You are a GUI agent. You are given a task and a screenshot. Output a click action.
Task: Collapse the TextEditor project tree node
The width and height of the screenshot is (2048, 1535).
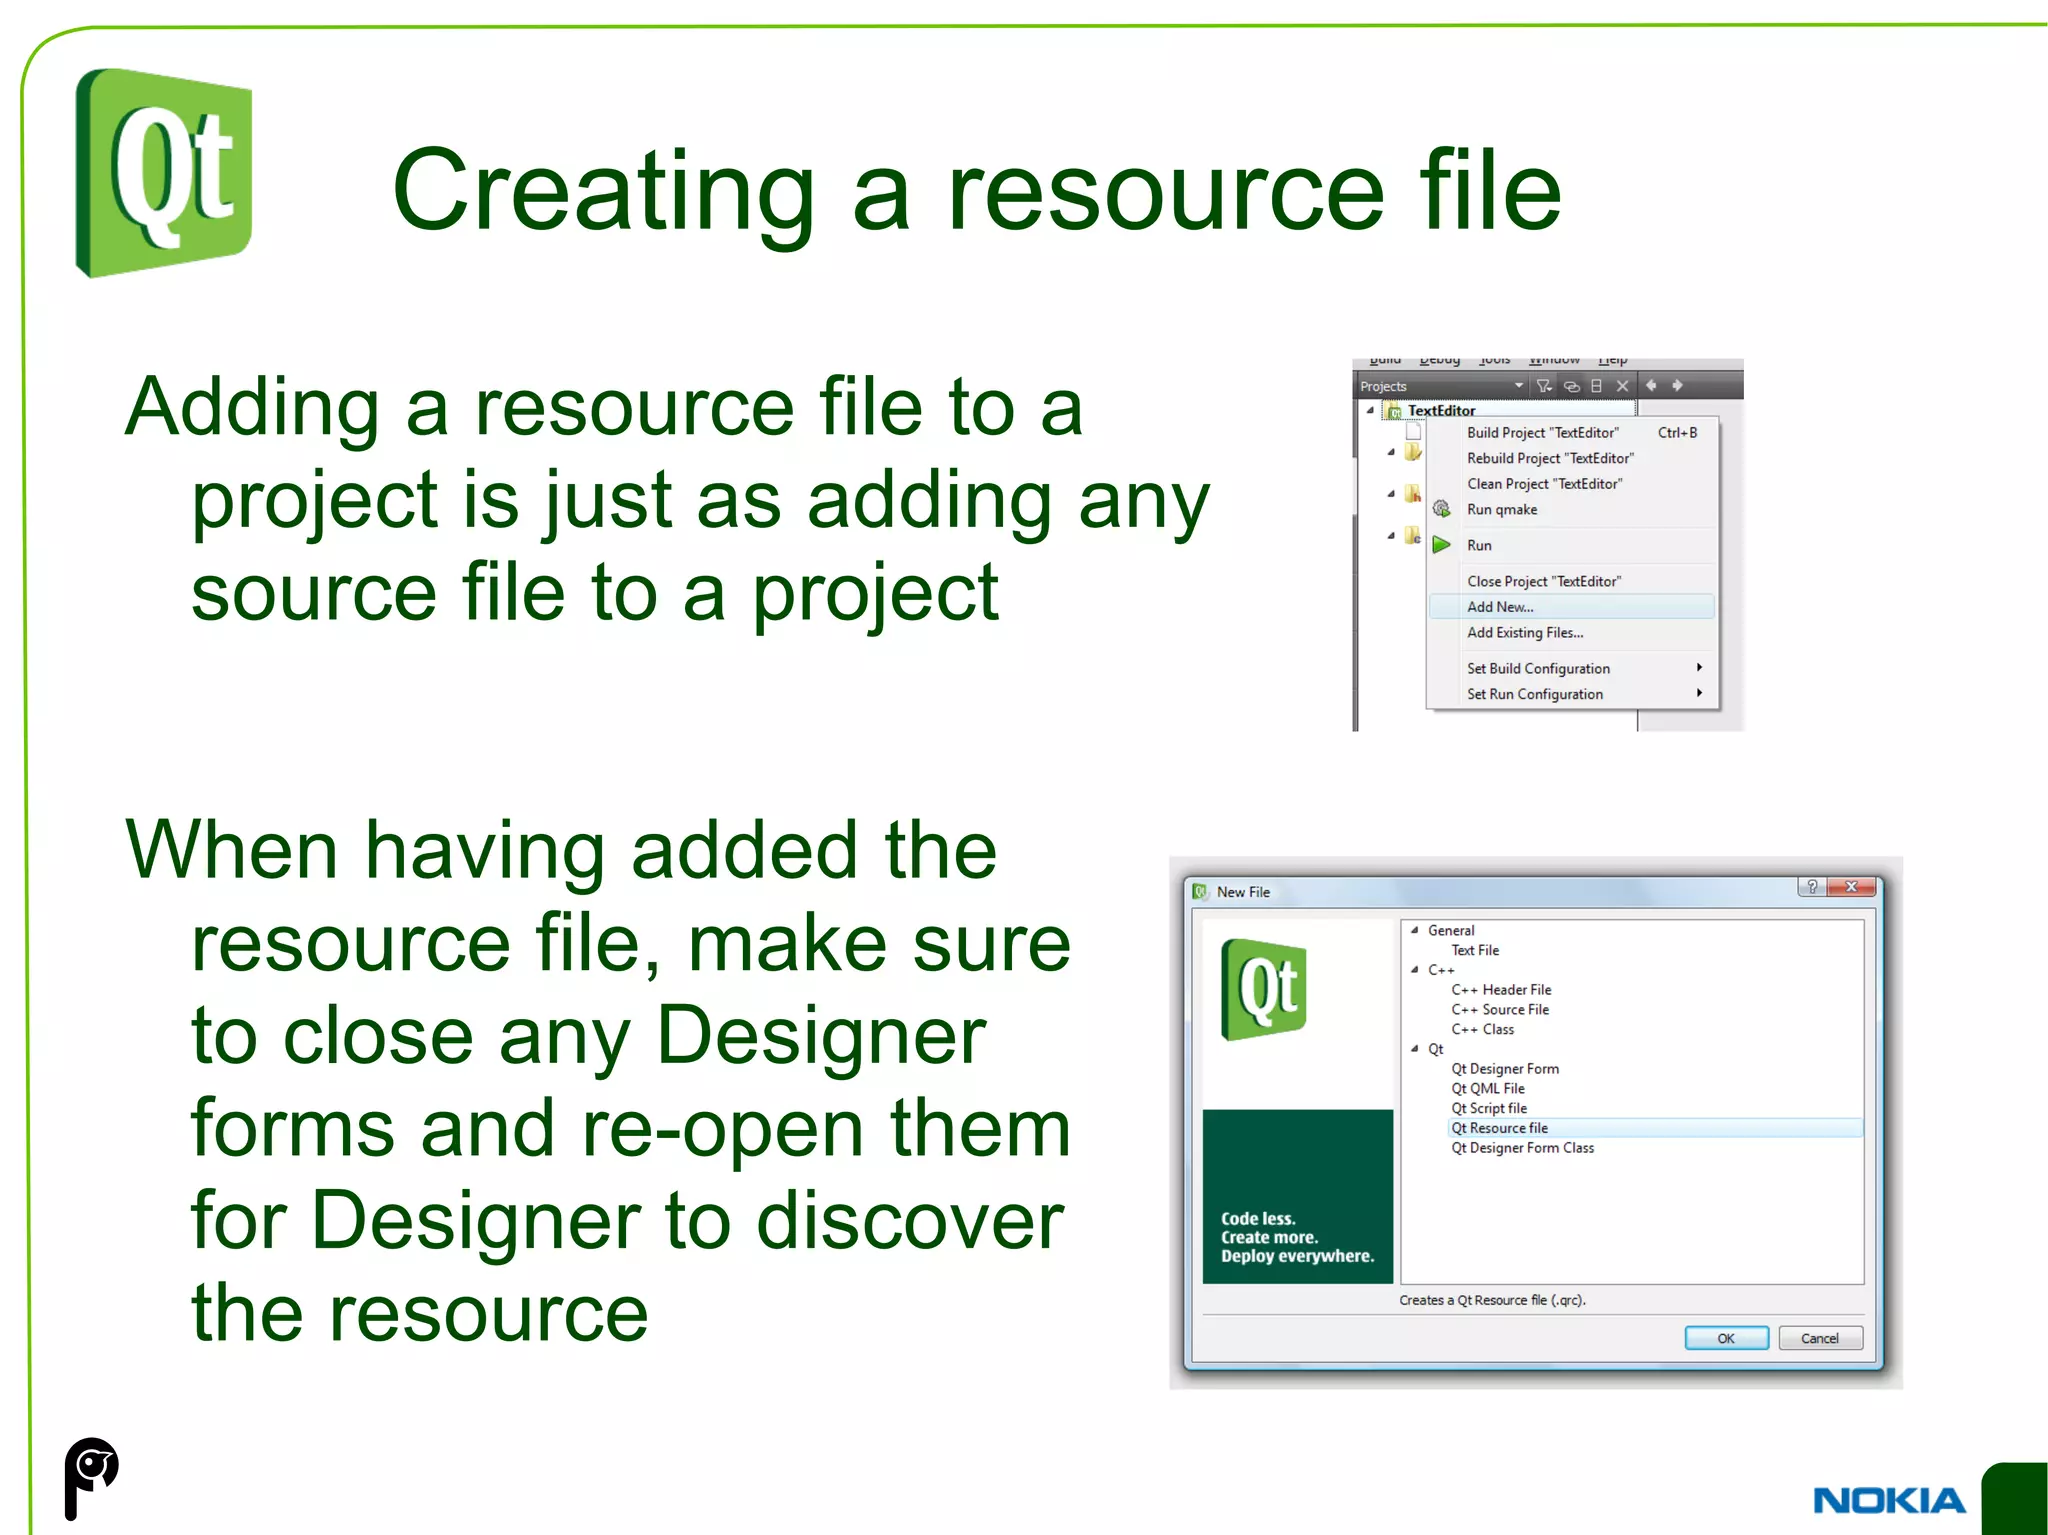coord(1370,410)
